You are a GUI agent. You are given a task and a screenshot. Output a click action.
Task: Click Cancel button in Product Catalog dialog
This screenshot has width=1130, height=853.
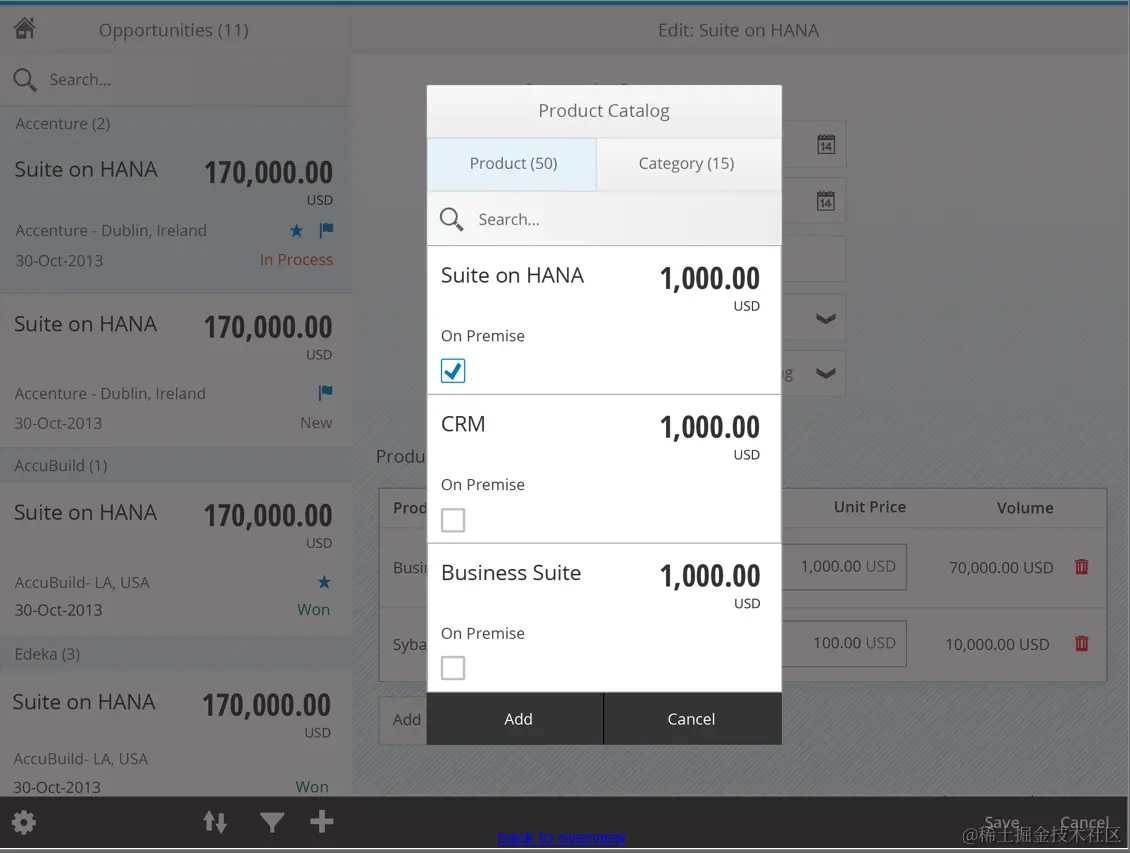pyautogui.click(x=693, y=719)
